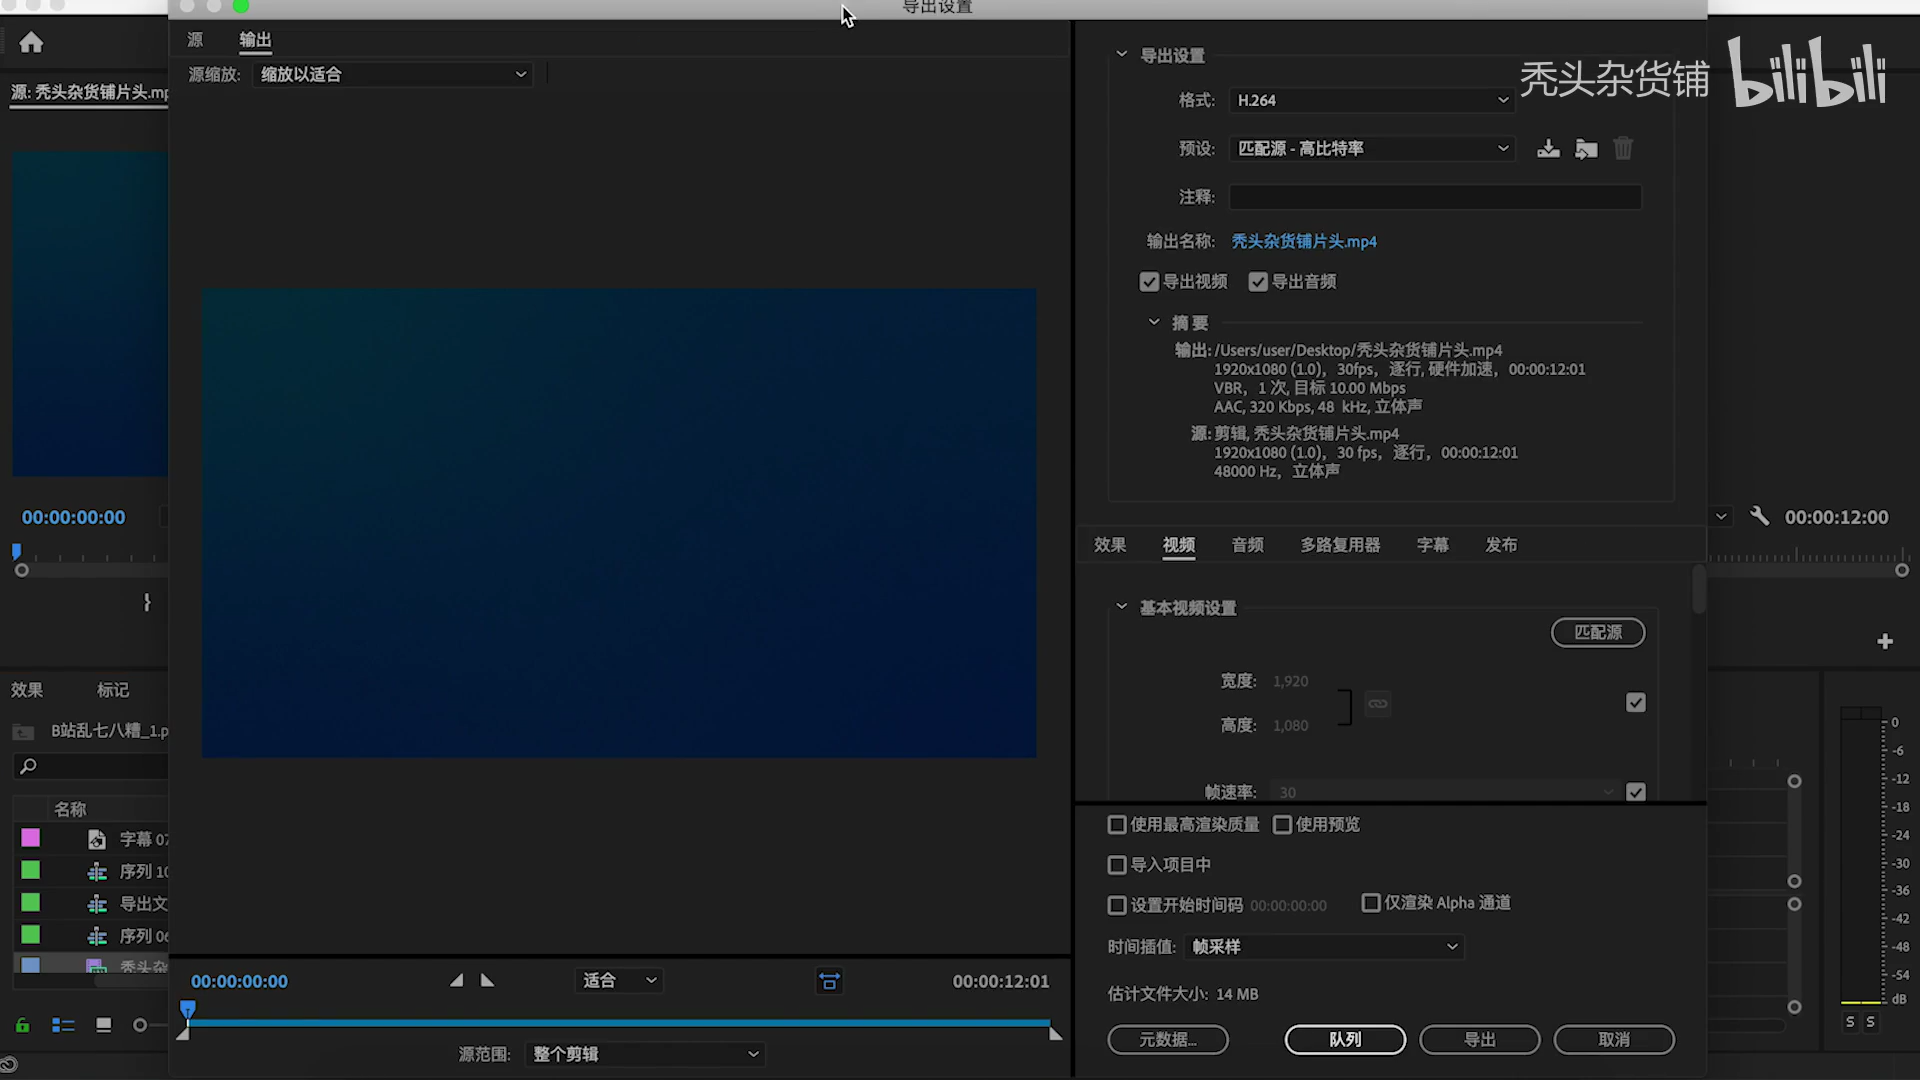Image resolution: width=1920 pixels, height=1080 pixels.
Task: Set the in point marker
Action: (456, 980)
